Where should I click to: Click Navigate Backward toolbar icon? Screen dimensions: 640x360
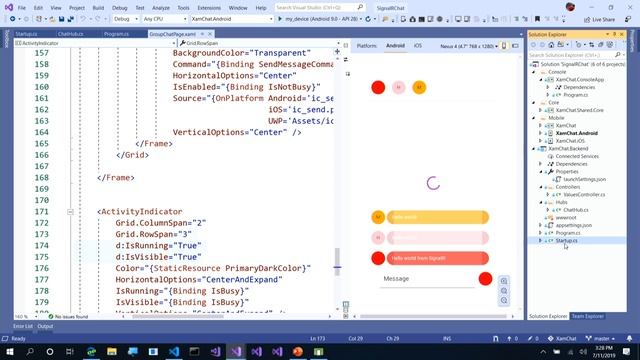tap(13, 19)
